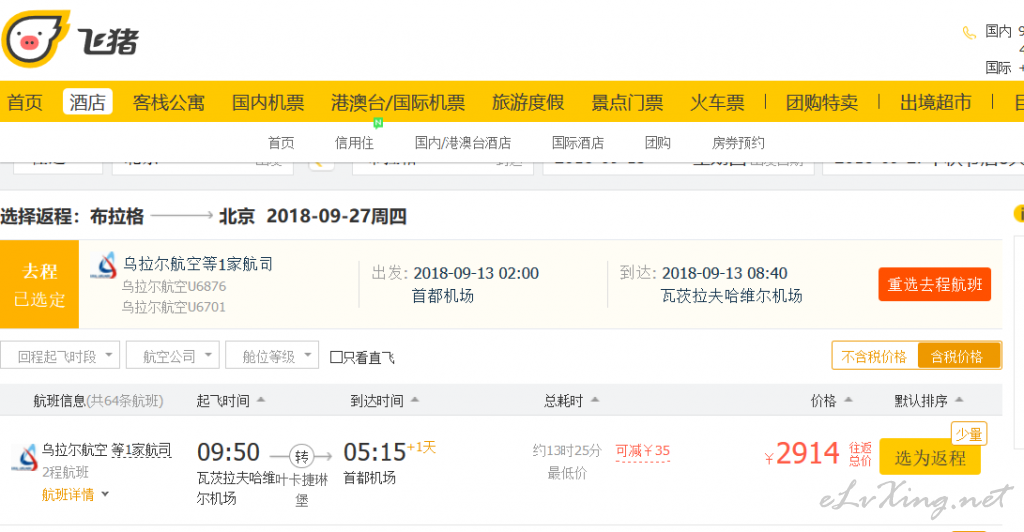Click Ural Airlines logo in selected outbound flight
The height and width of the screenshot is (532, 1024).
(x=104, y=265)
